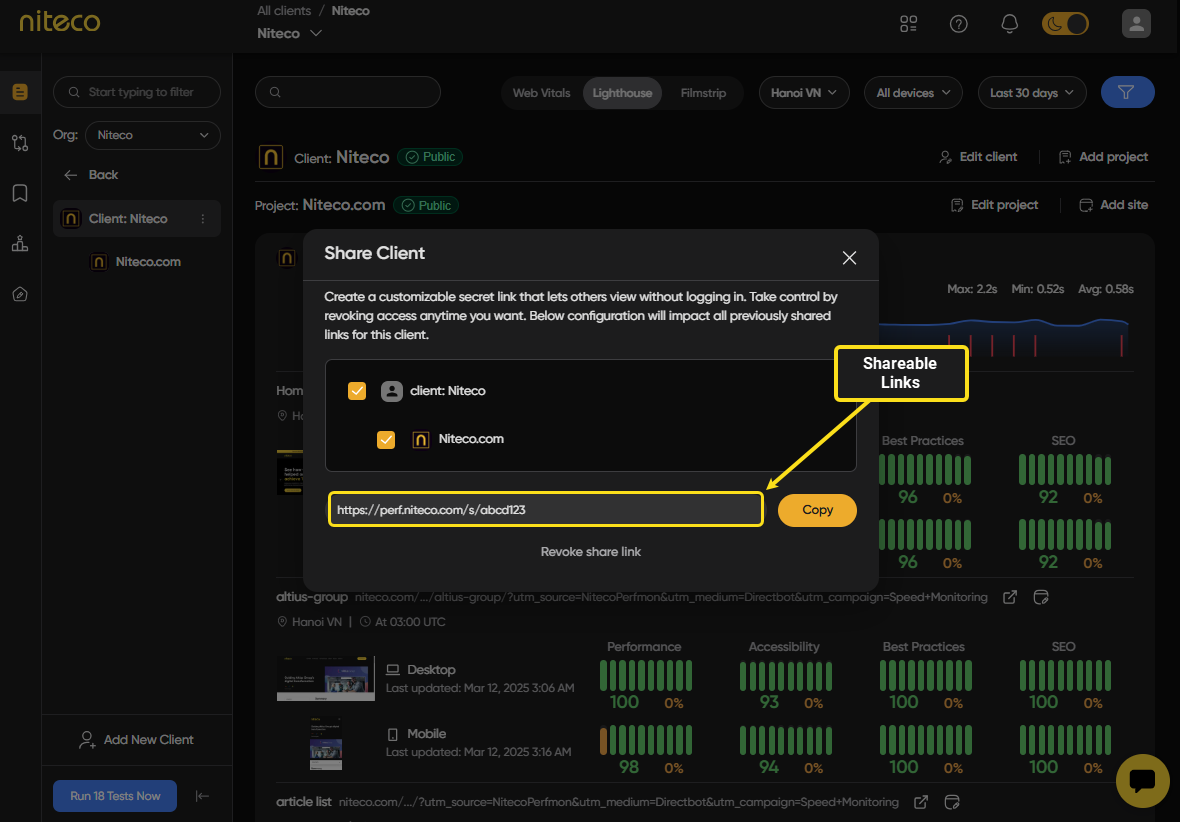Switch to the Filmstrip tab

pyautogui.click(x=703, y=93)
